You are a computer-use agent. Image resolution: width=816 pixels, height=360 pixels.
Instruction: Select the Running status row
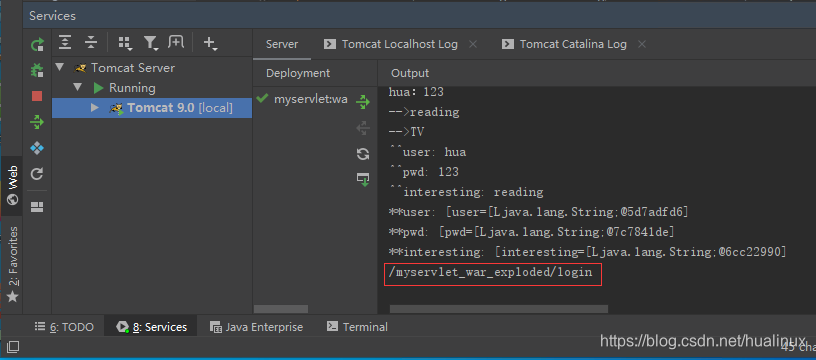[132, 87]
